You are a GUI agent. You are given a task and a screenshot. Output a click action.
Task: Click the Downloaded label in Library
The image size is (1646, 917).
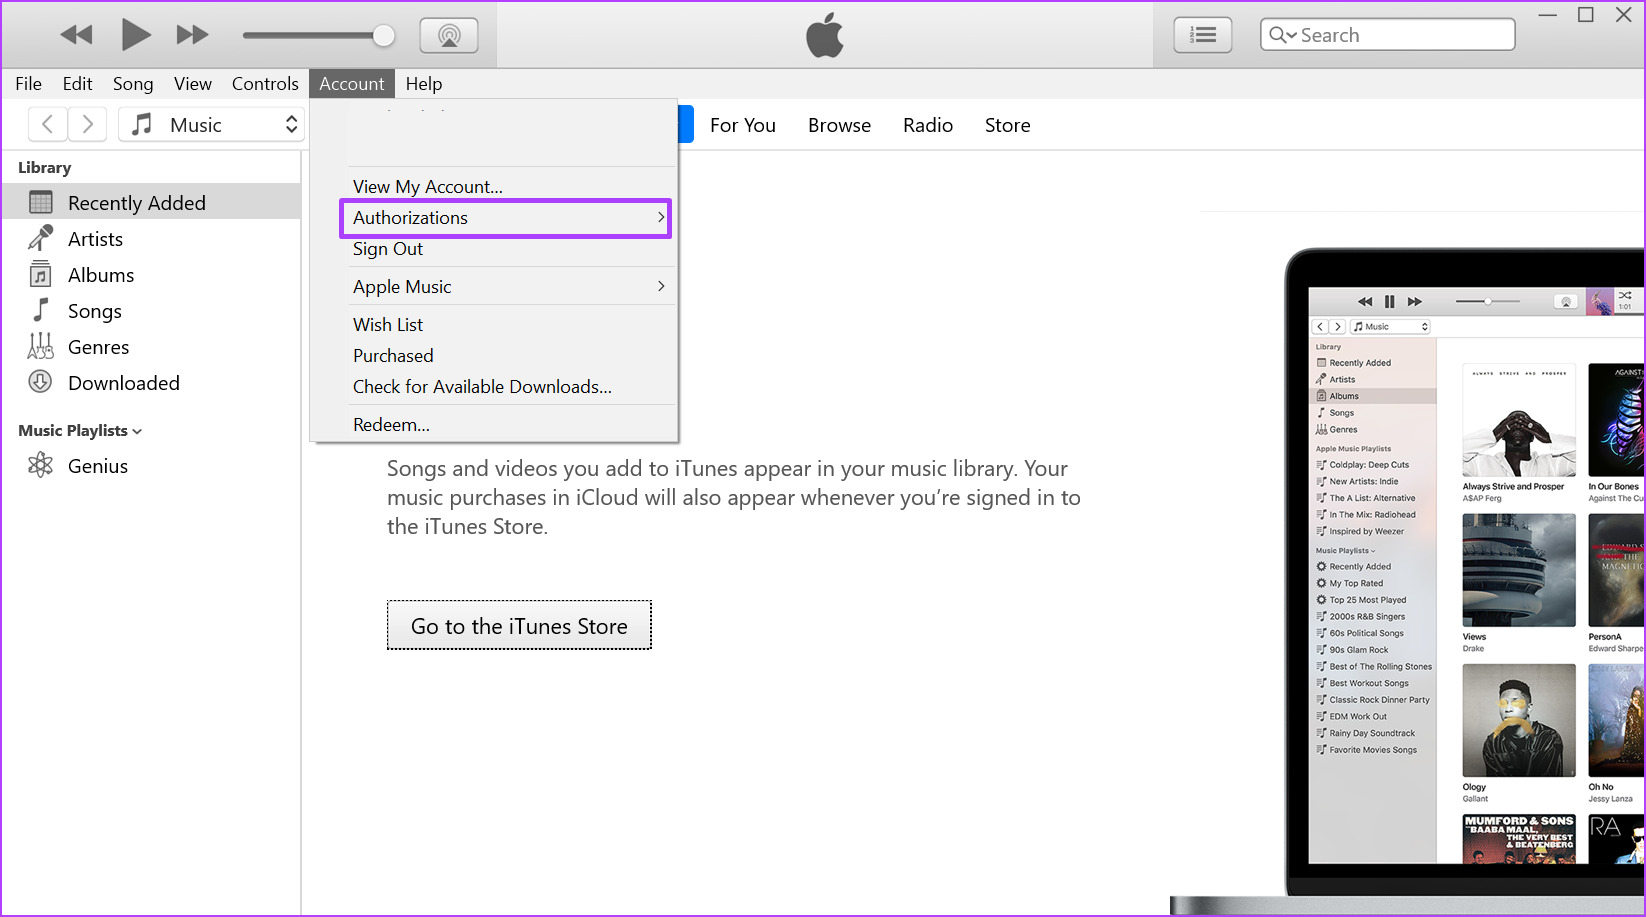(x=124, y=383)
